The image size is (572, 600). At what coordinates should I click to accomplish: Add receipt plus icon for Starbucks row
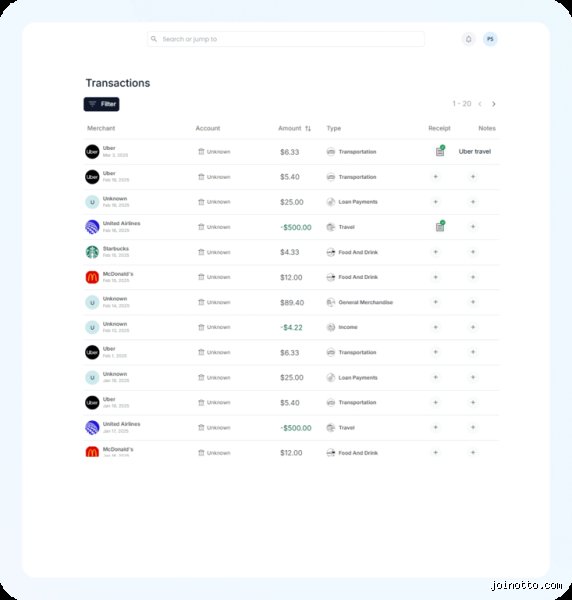tap(435, 252)
